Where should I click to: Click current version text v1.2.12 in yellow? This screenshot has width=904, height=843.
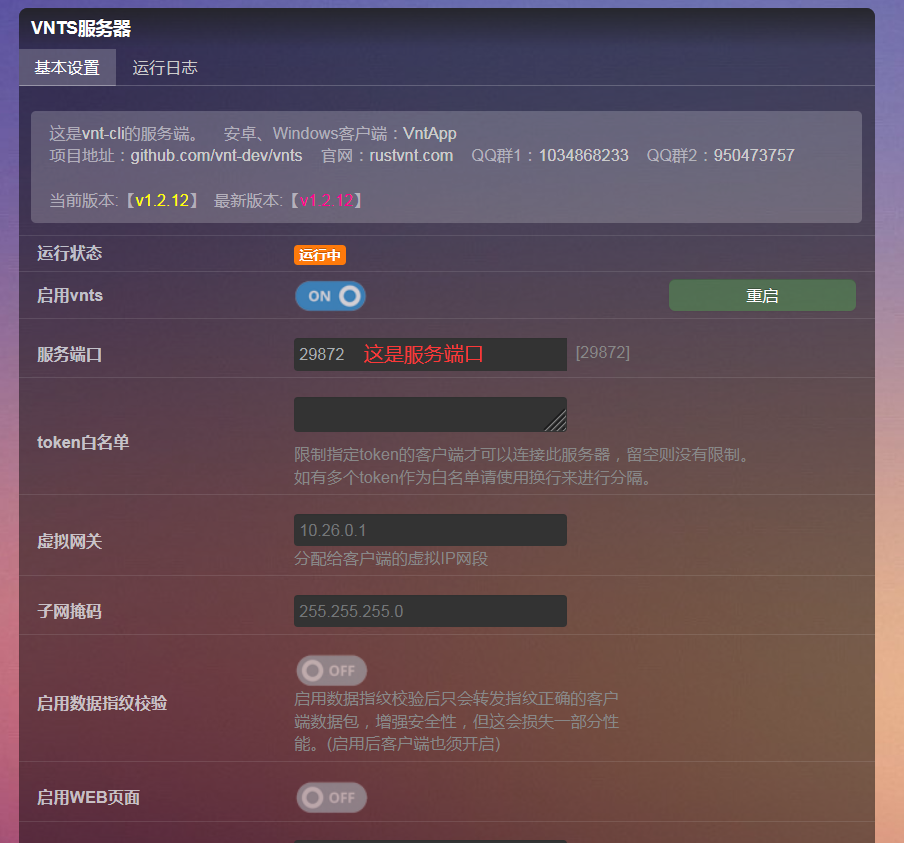click(162, 201)
